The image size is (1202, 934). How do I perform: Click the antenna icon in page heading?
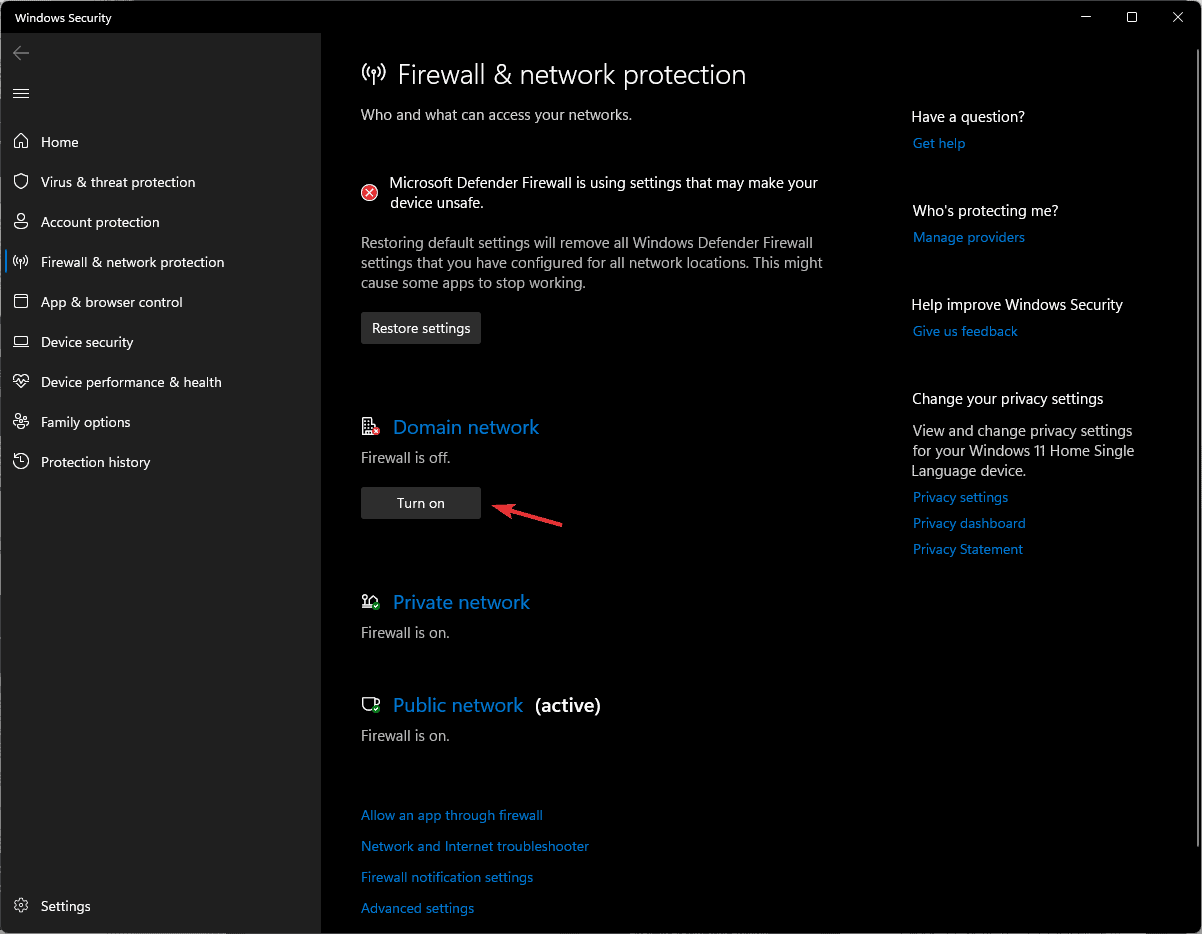373,75
